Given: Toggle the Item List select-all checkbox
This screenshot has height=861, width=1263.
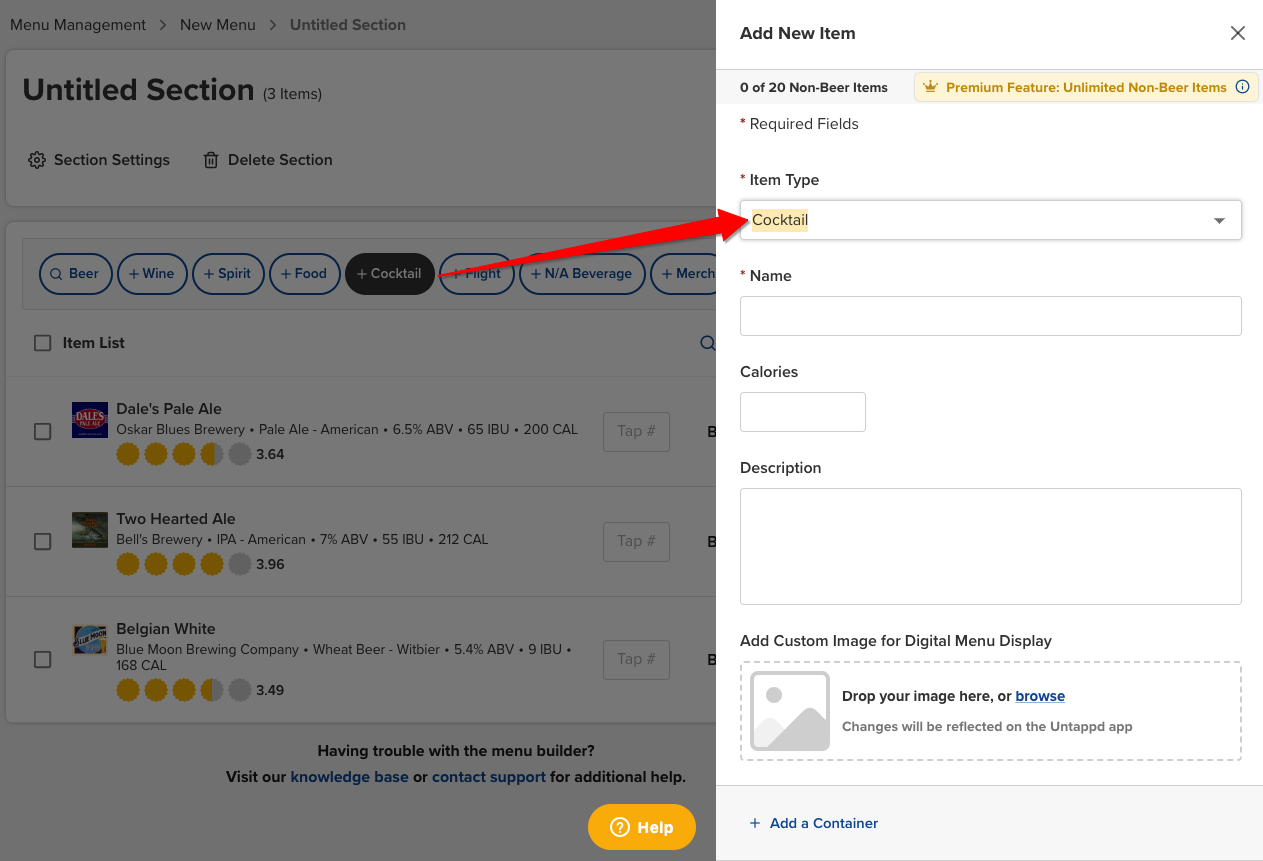Looking at the screenshot, I should click(x=42, y=343).
